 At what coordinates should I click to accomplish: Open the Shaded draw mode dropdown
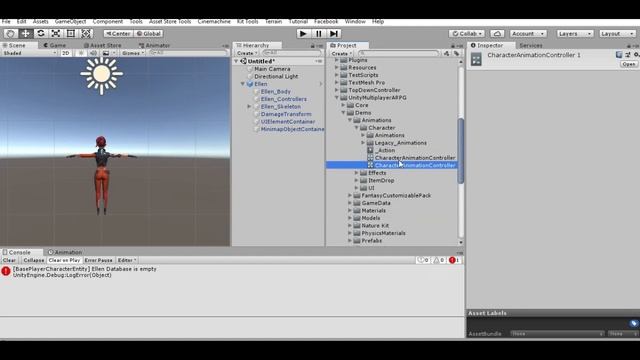pos(29,53)
